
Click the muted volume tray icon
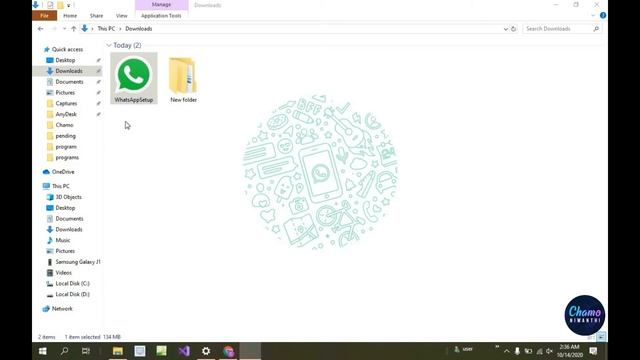click(x=549, y=351)
